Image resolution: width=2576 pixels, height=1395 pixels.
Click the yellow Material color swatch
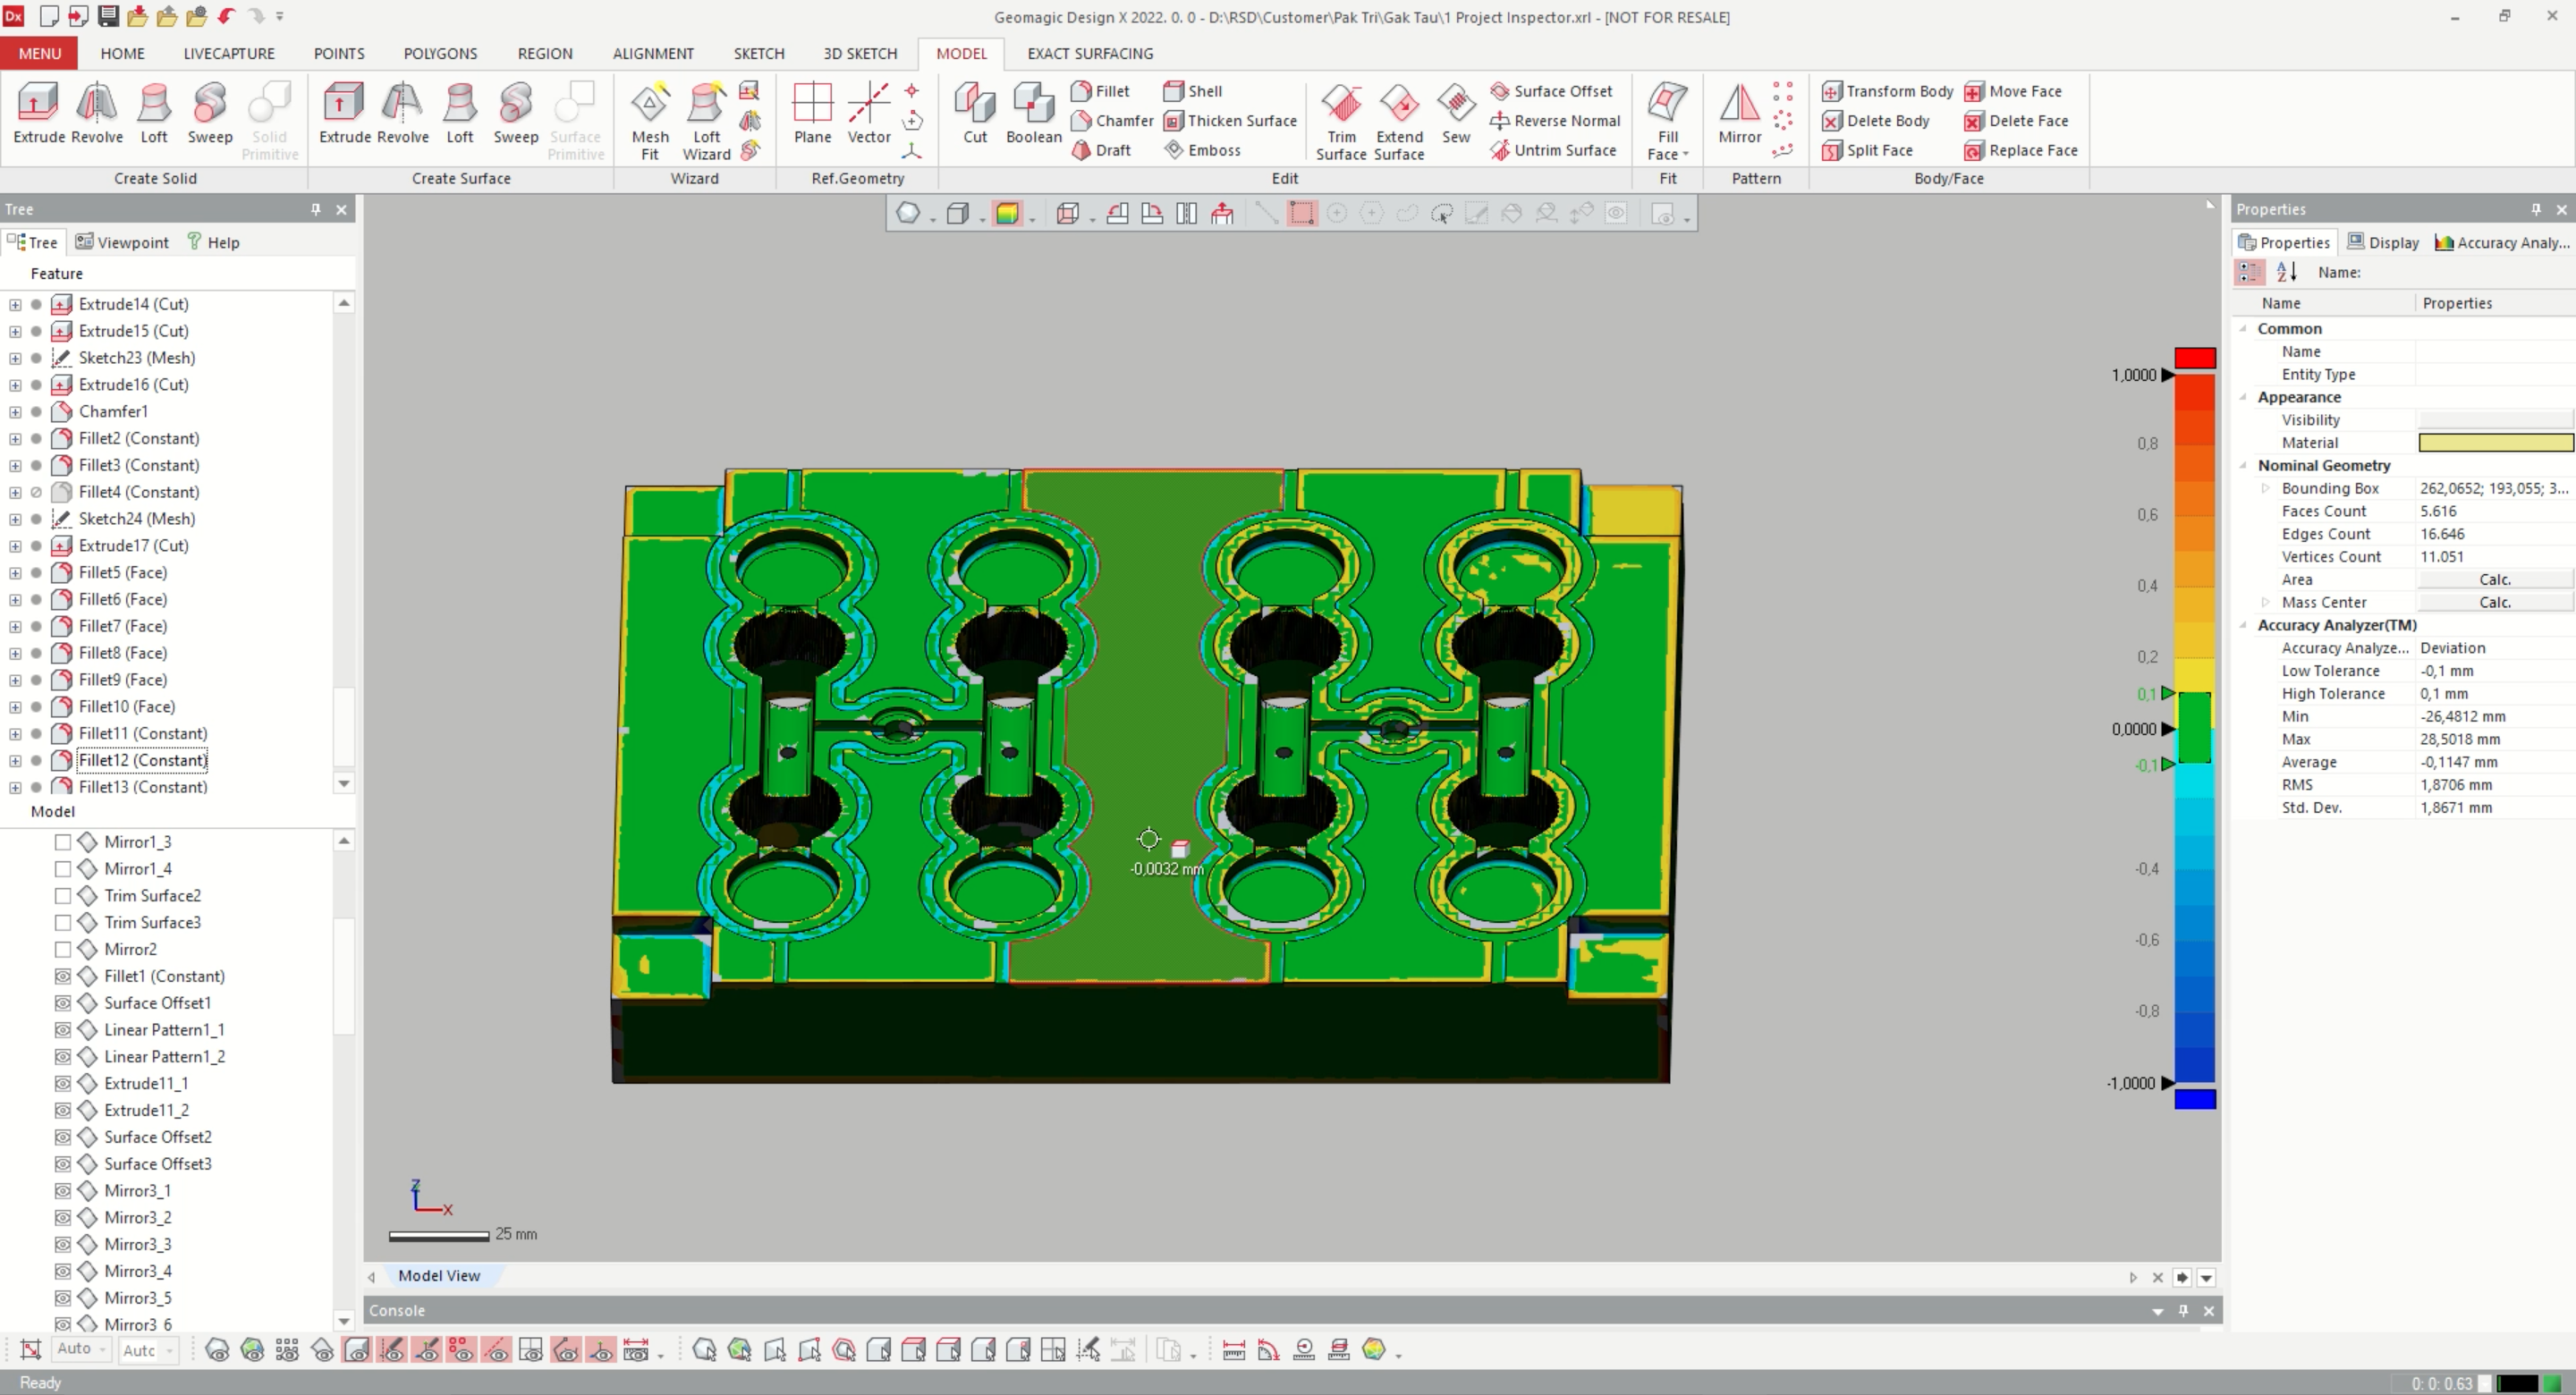click(2495, 443)
